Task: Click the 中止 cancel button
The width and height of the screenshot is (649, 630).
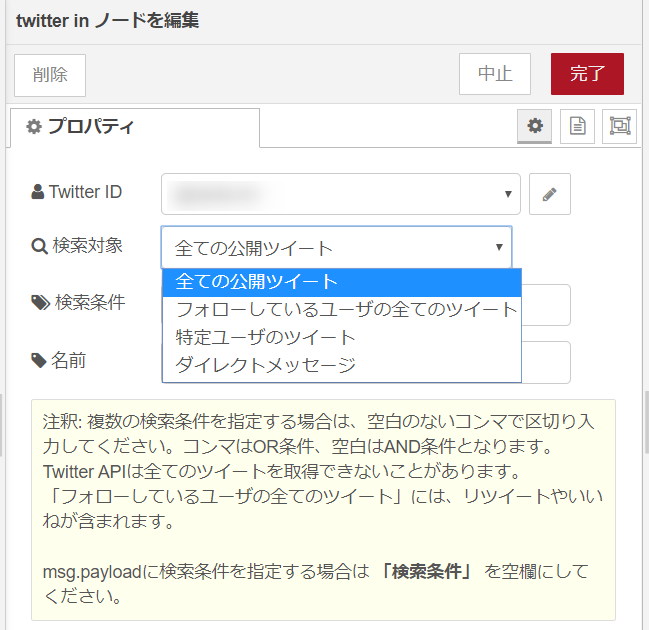Action: pos(495,74)
